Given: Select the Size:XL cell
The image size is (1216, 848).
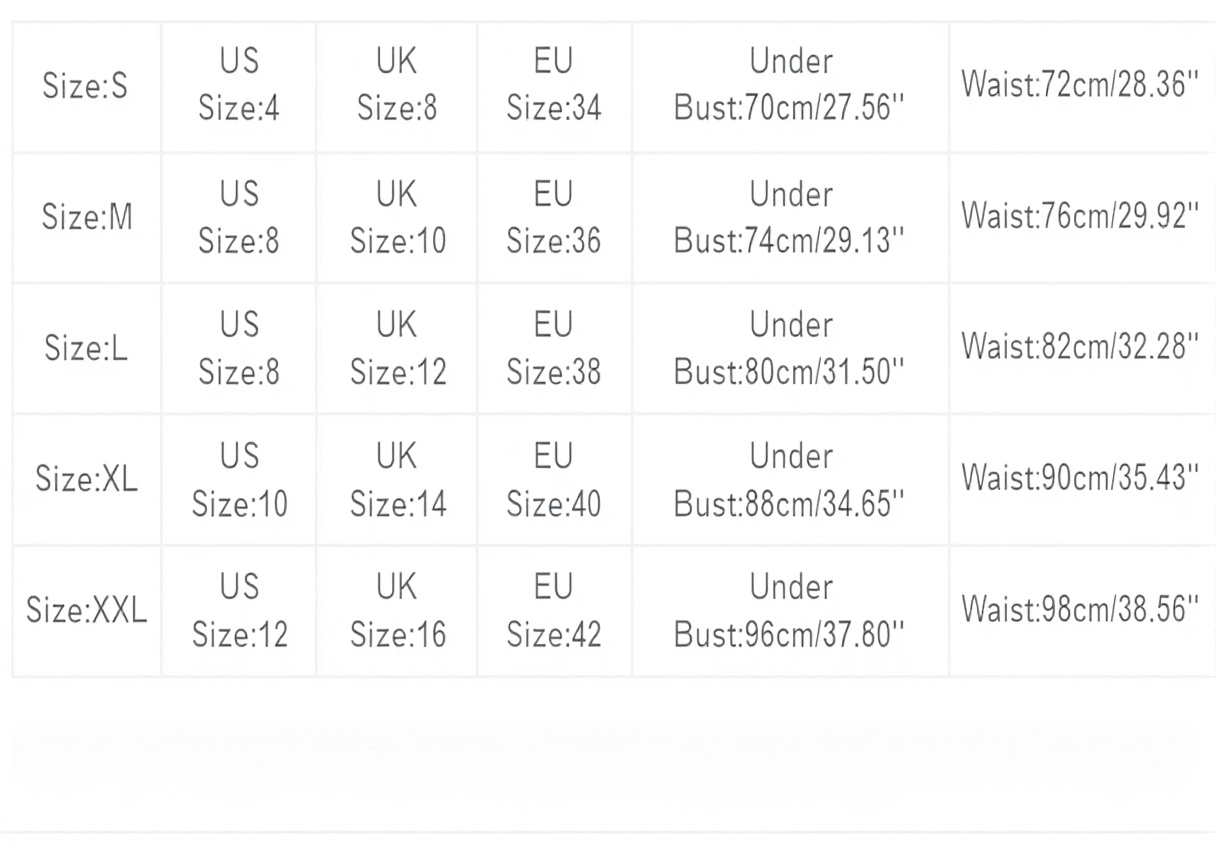Looking at the screenshot, I should [x=86, y=479].
